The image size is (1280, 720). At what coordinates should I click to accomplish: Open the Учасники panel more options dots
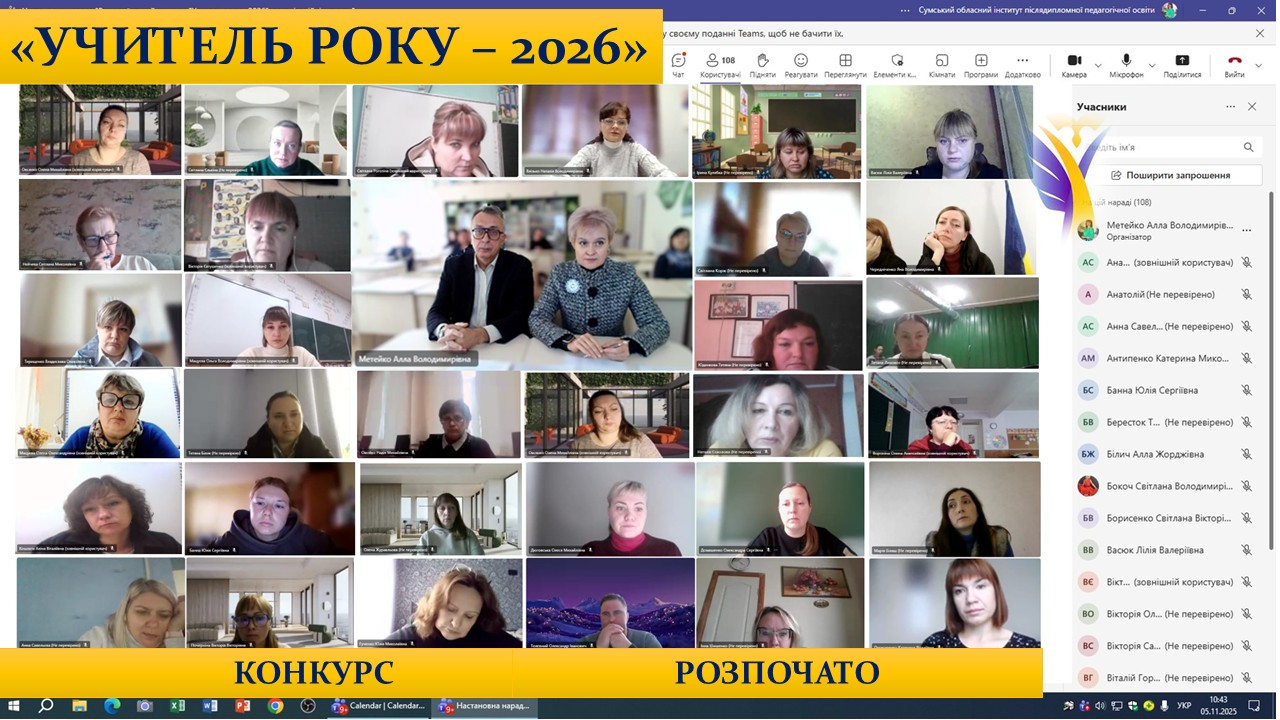click(x=1231, y=107)
